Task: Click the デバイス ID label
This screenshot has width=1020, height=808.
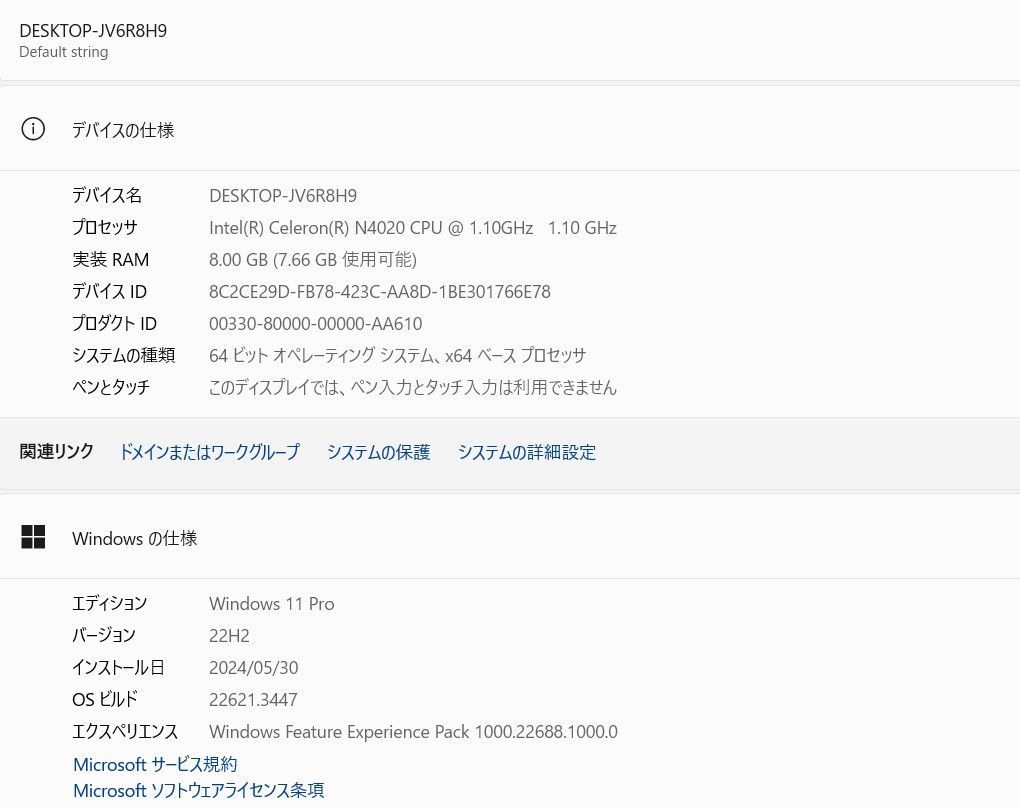Action: click(x=109, y=291)
